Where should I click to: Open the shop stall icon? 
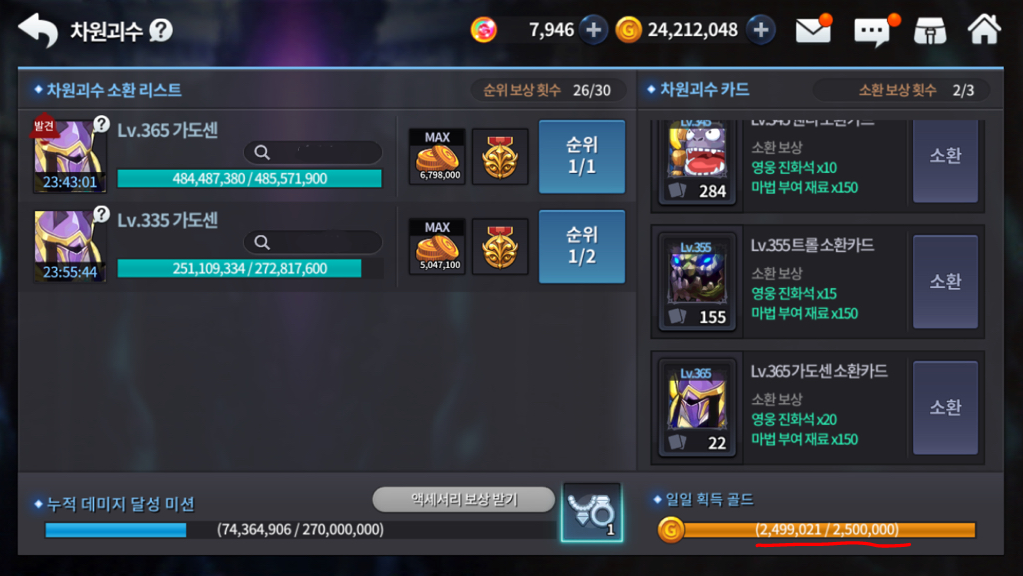tap(930, 30)
